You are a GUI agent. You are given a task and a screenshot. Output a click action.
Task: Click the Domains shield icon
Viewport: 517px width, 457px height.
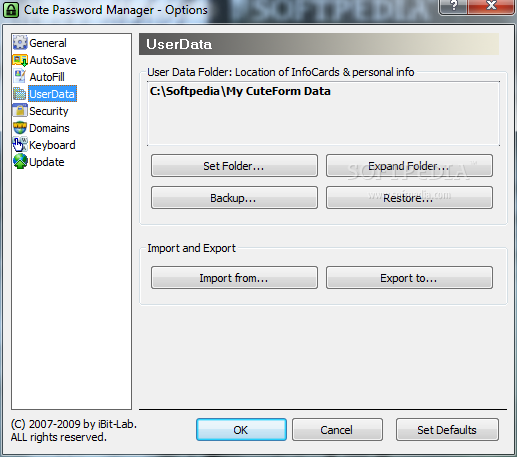click(x=20, y=128)
